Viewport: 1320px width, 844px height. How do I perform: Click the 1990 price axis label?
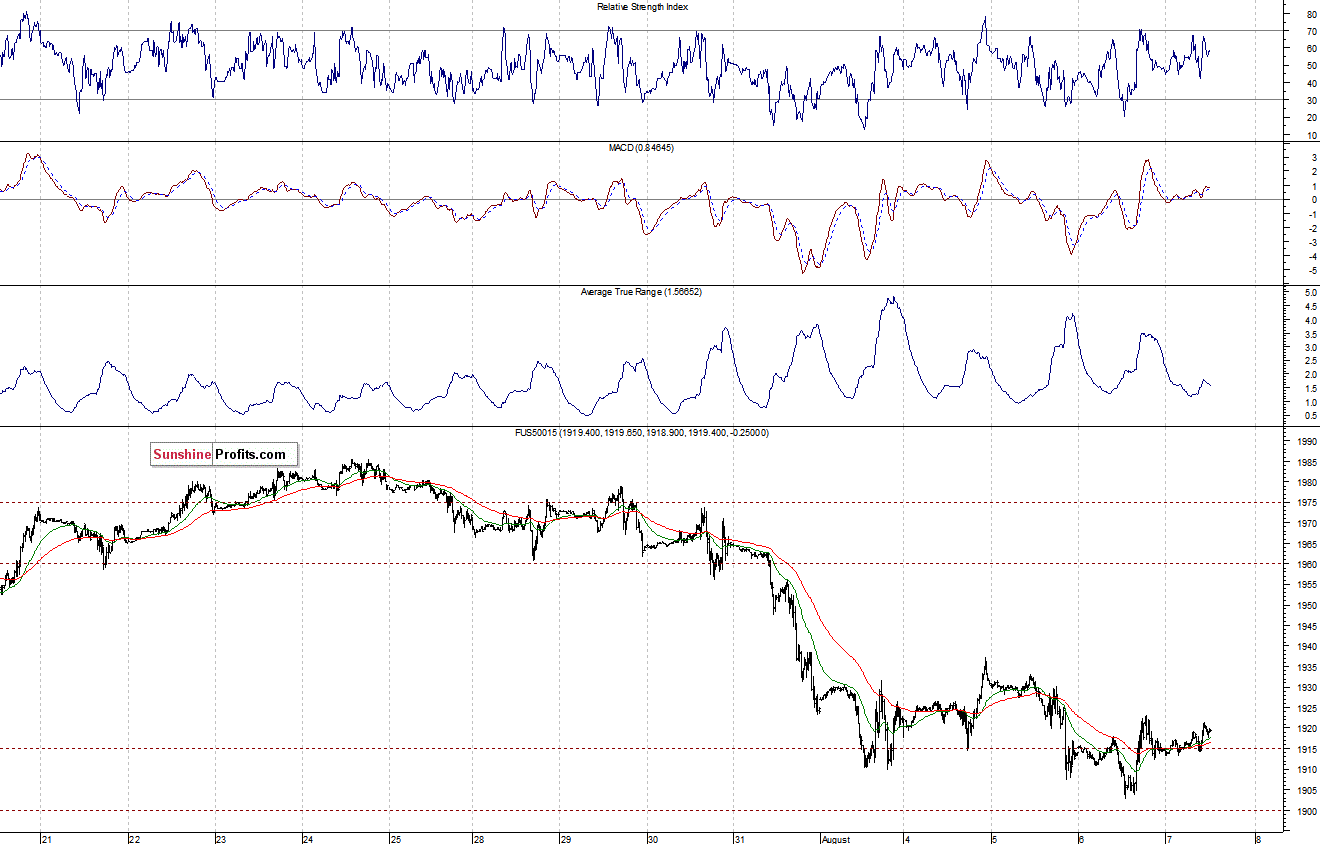coord(1306,442)
